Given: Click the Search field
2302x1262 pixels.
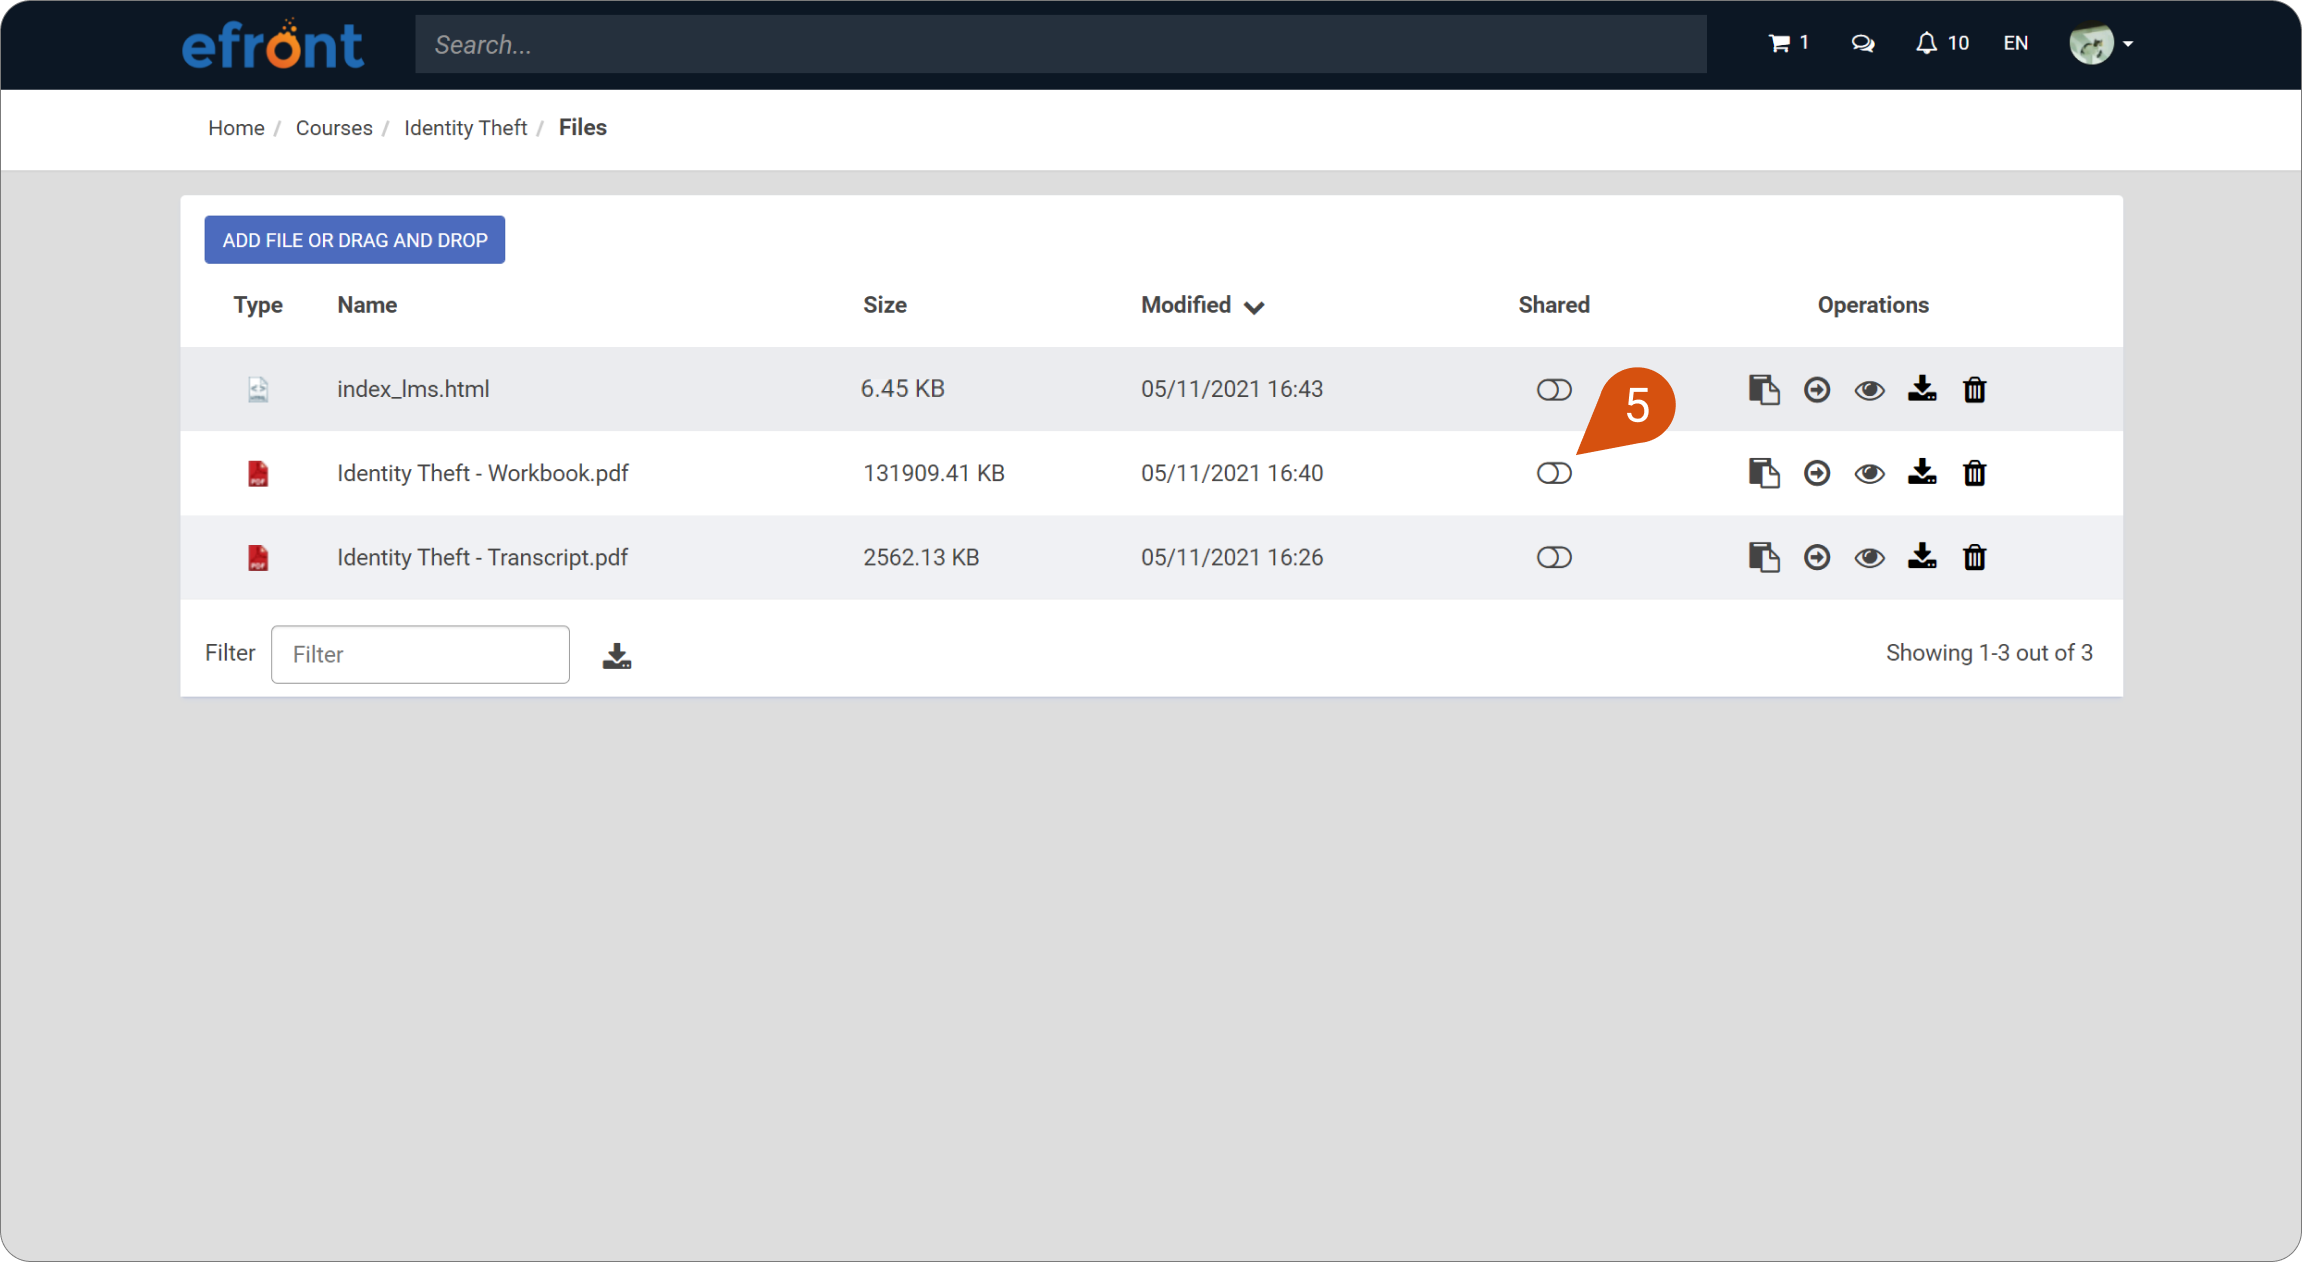Looking at the screenshot, I should [1061, 44].
